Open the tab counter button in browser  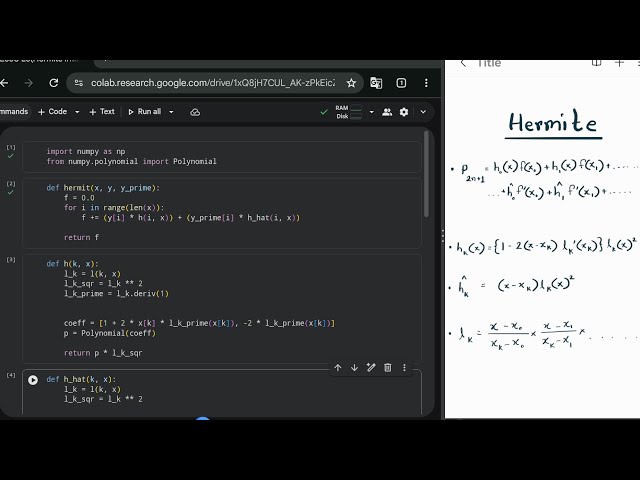pos(401,83)
